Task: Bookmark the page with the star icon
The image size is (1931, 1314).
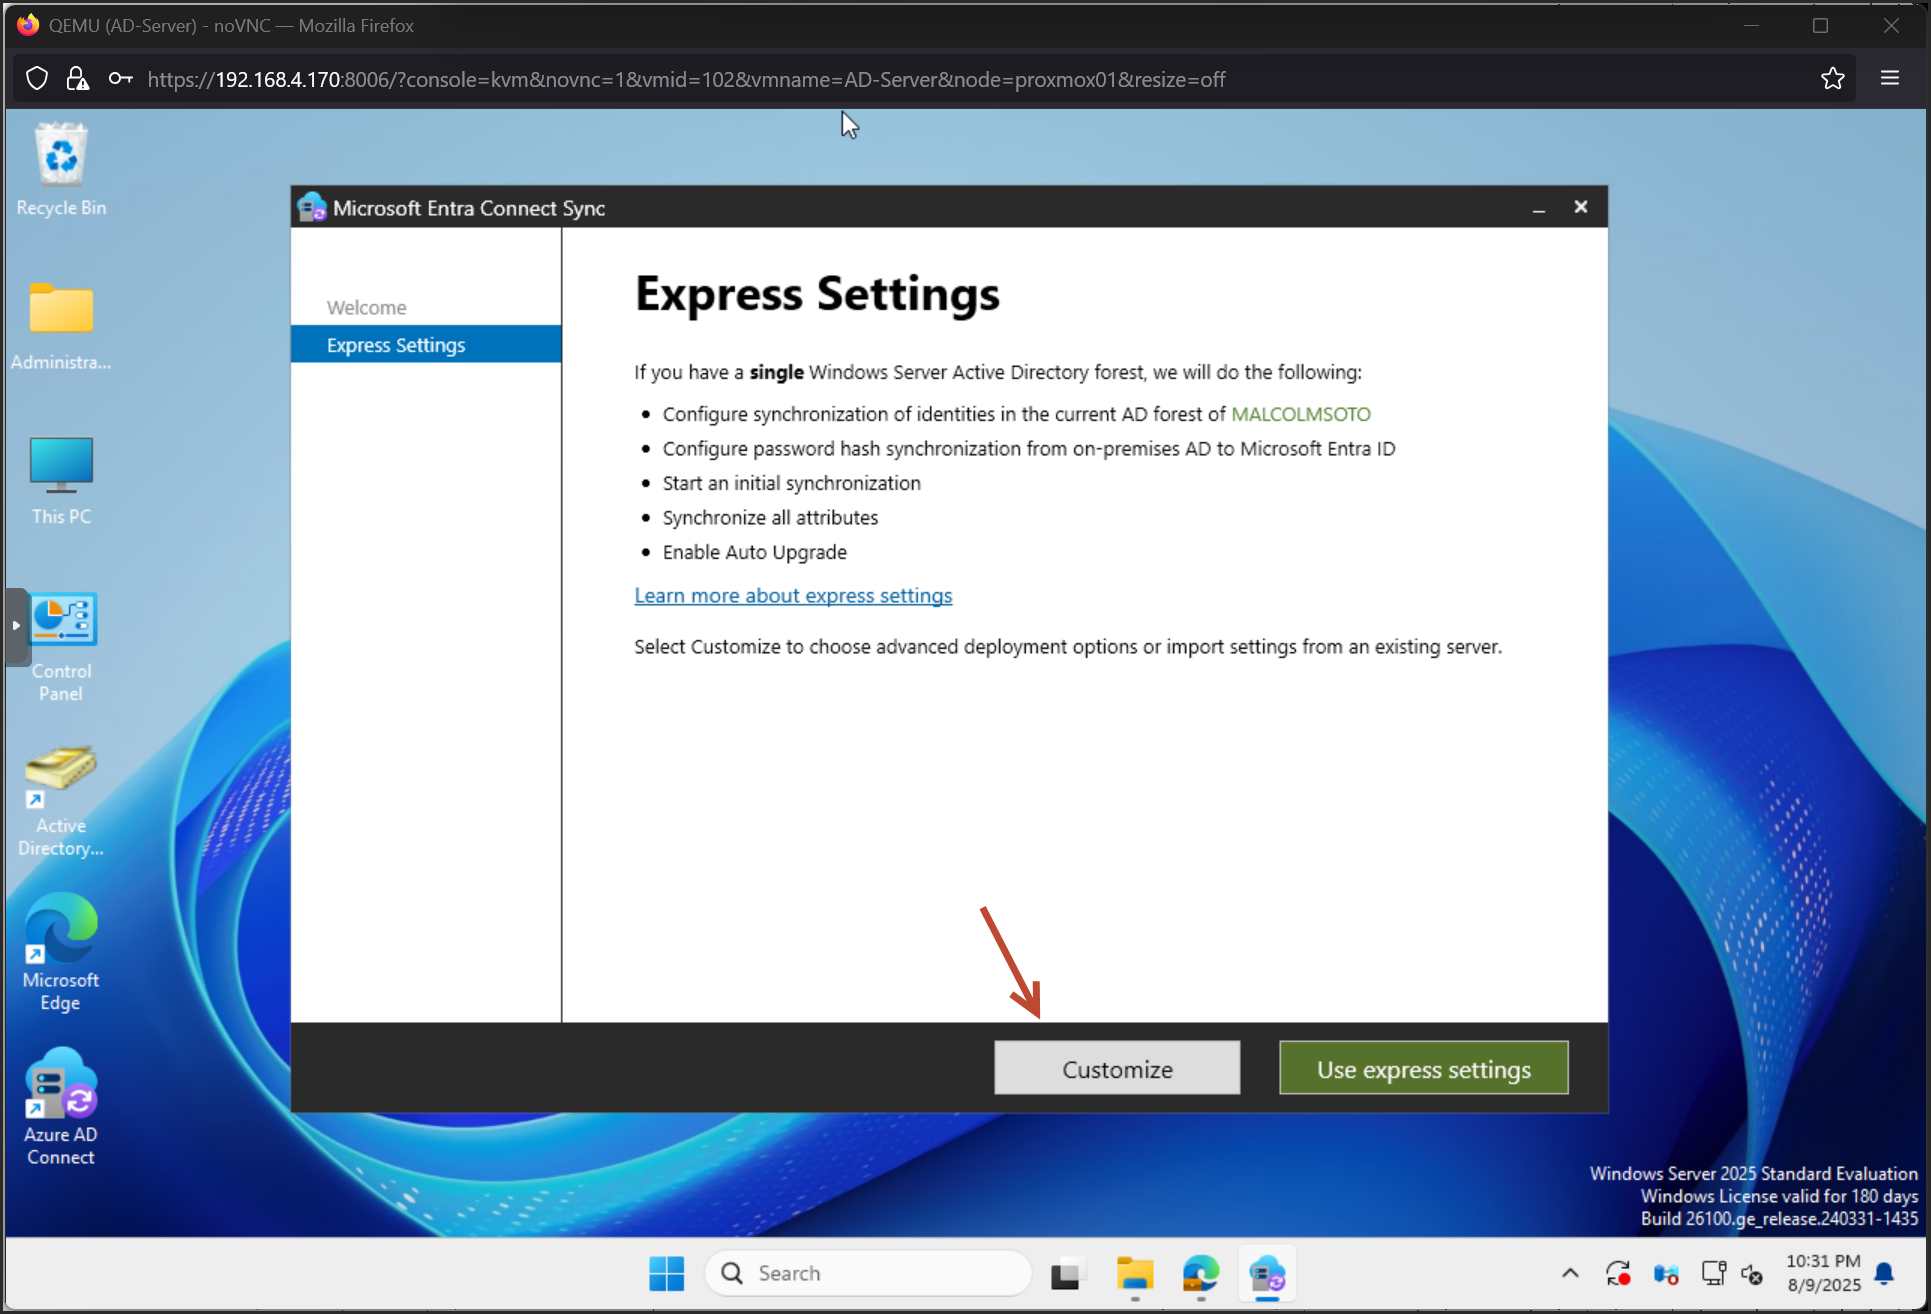Action: pyautogui.click(x=1832, y=78)
